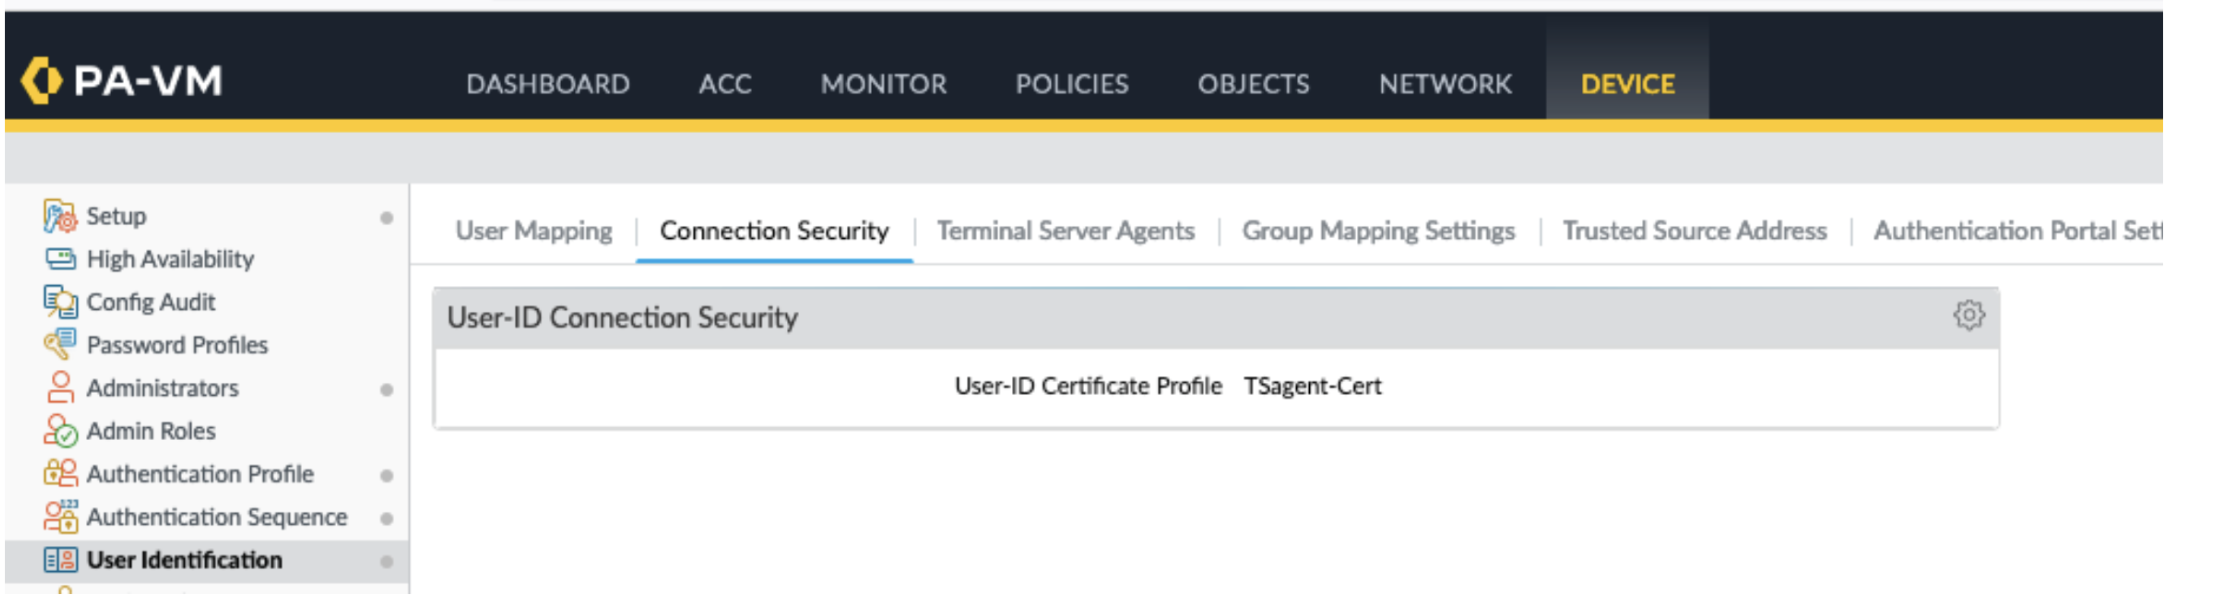Click the Setup icon in sidebar
Image resolution: width=2234 pixels, height=614 pixels.
coord(60,216)
